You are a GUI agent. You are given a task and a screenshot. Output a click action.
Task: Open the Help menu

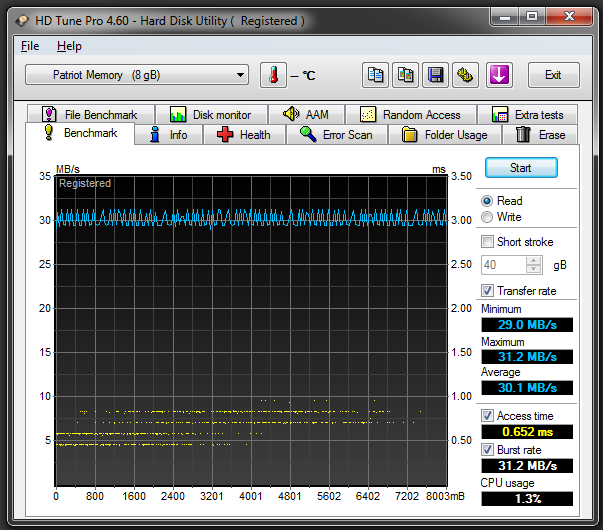click(x=69, y=46)
